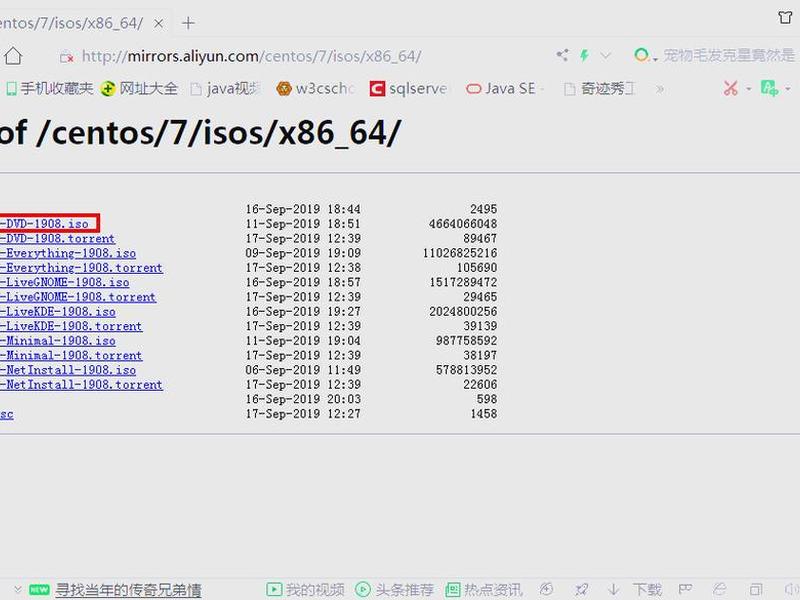
Task: Go to the browser home page
Action: pyautogui.click(x=13, y=56)
